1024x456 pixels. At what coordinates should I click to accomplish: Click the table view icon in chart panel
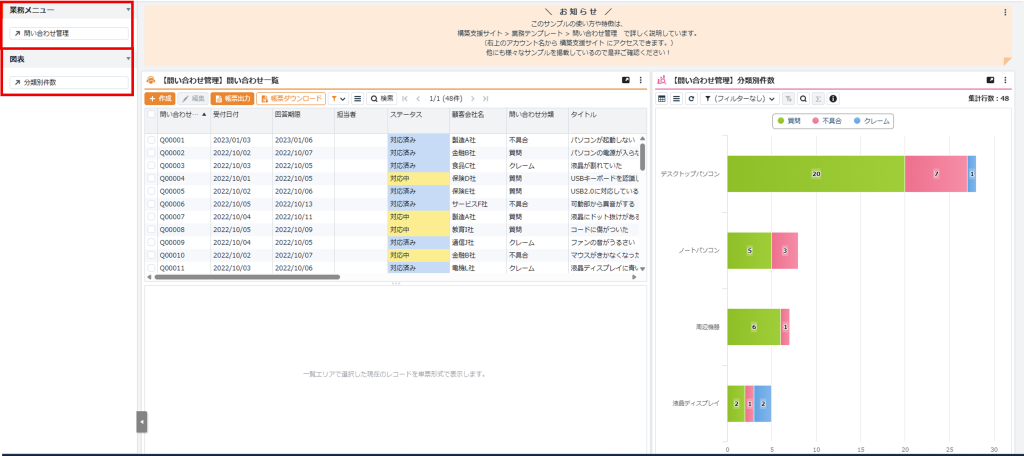tap(661, 99)
